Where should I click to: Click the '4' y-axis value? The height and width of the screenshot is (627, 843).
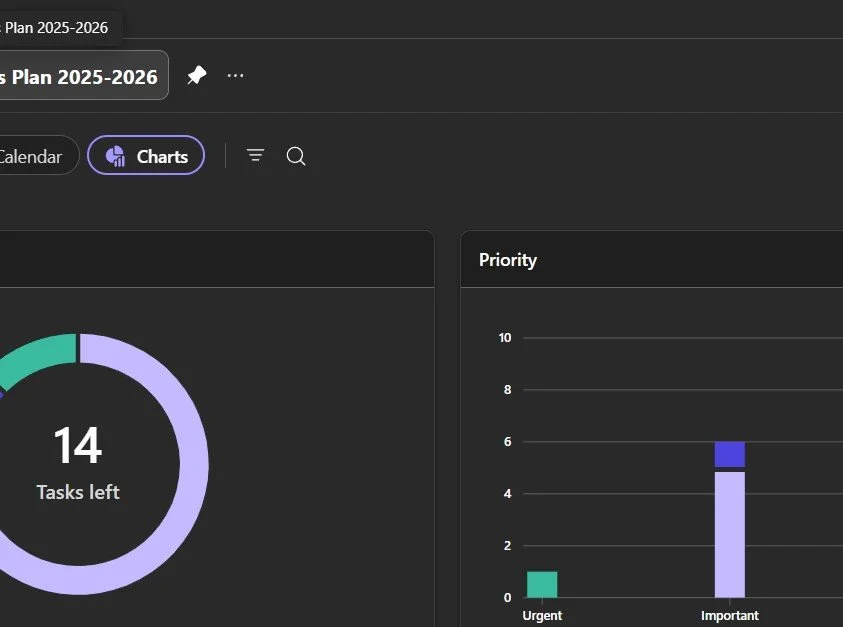click(x=508, y=494)
